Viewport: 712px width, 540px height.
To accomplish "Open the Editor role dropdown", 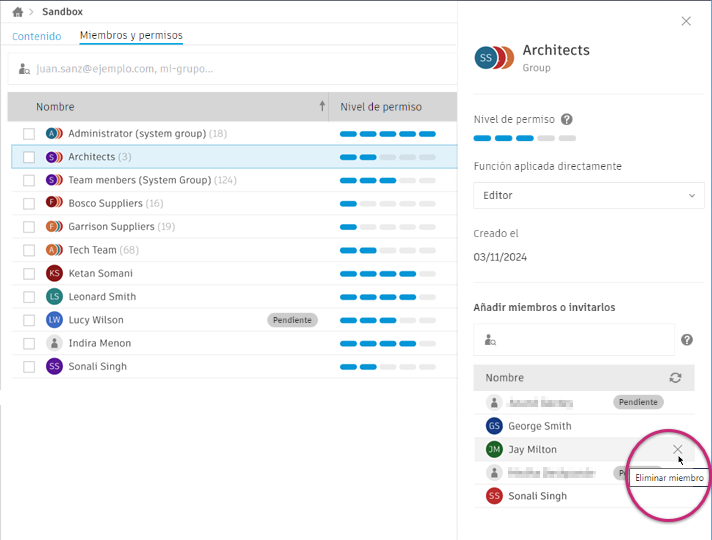I will tap(588, 195).
